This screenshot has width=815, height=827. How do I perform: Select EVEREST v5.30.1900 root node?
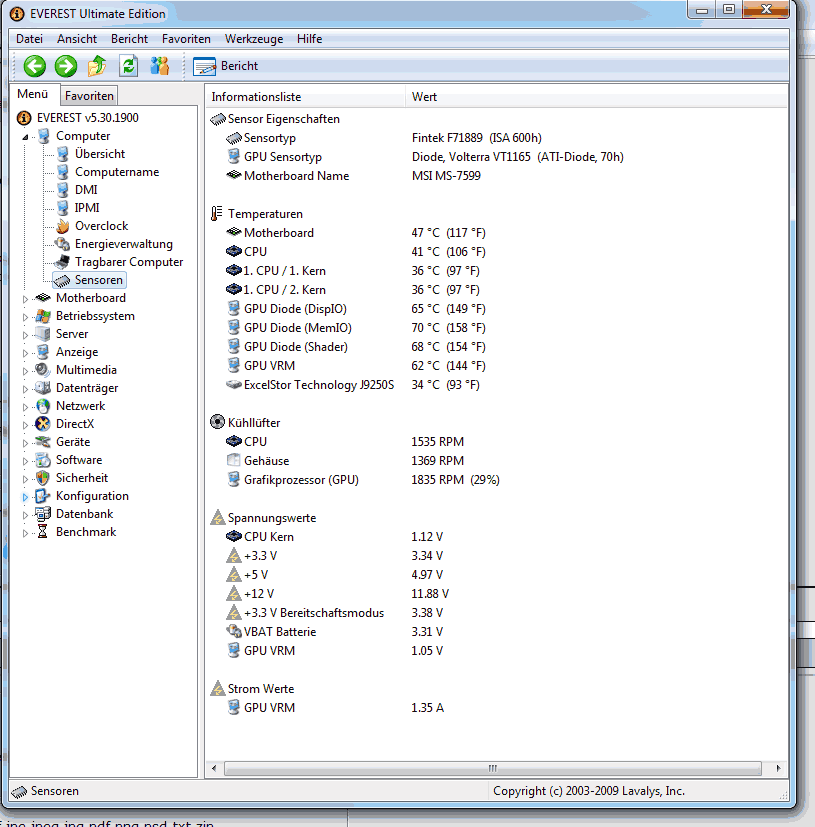(x=88, y=118)
